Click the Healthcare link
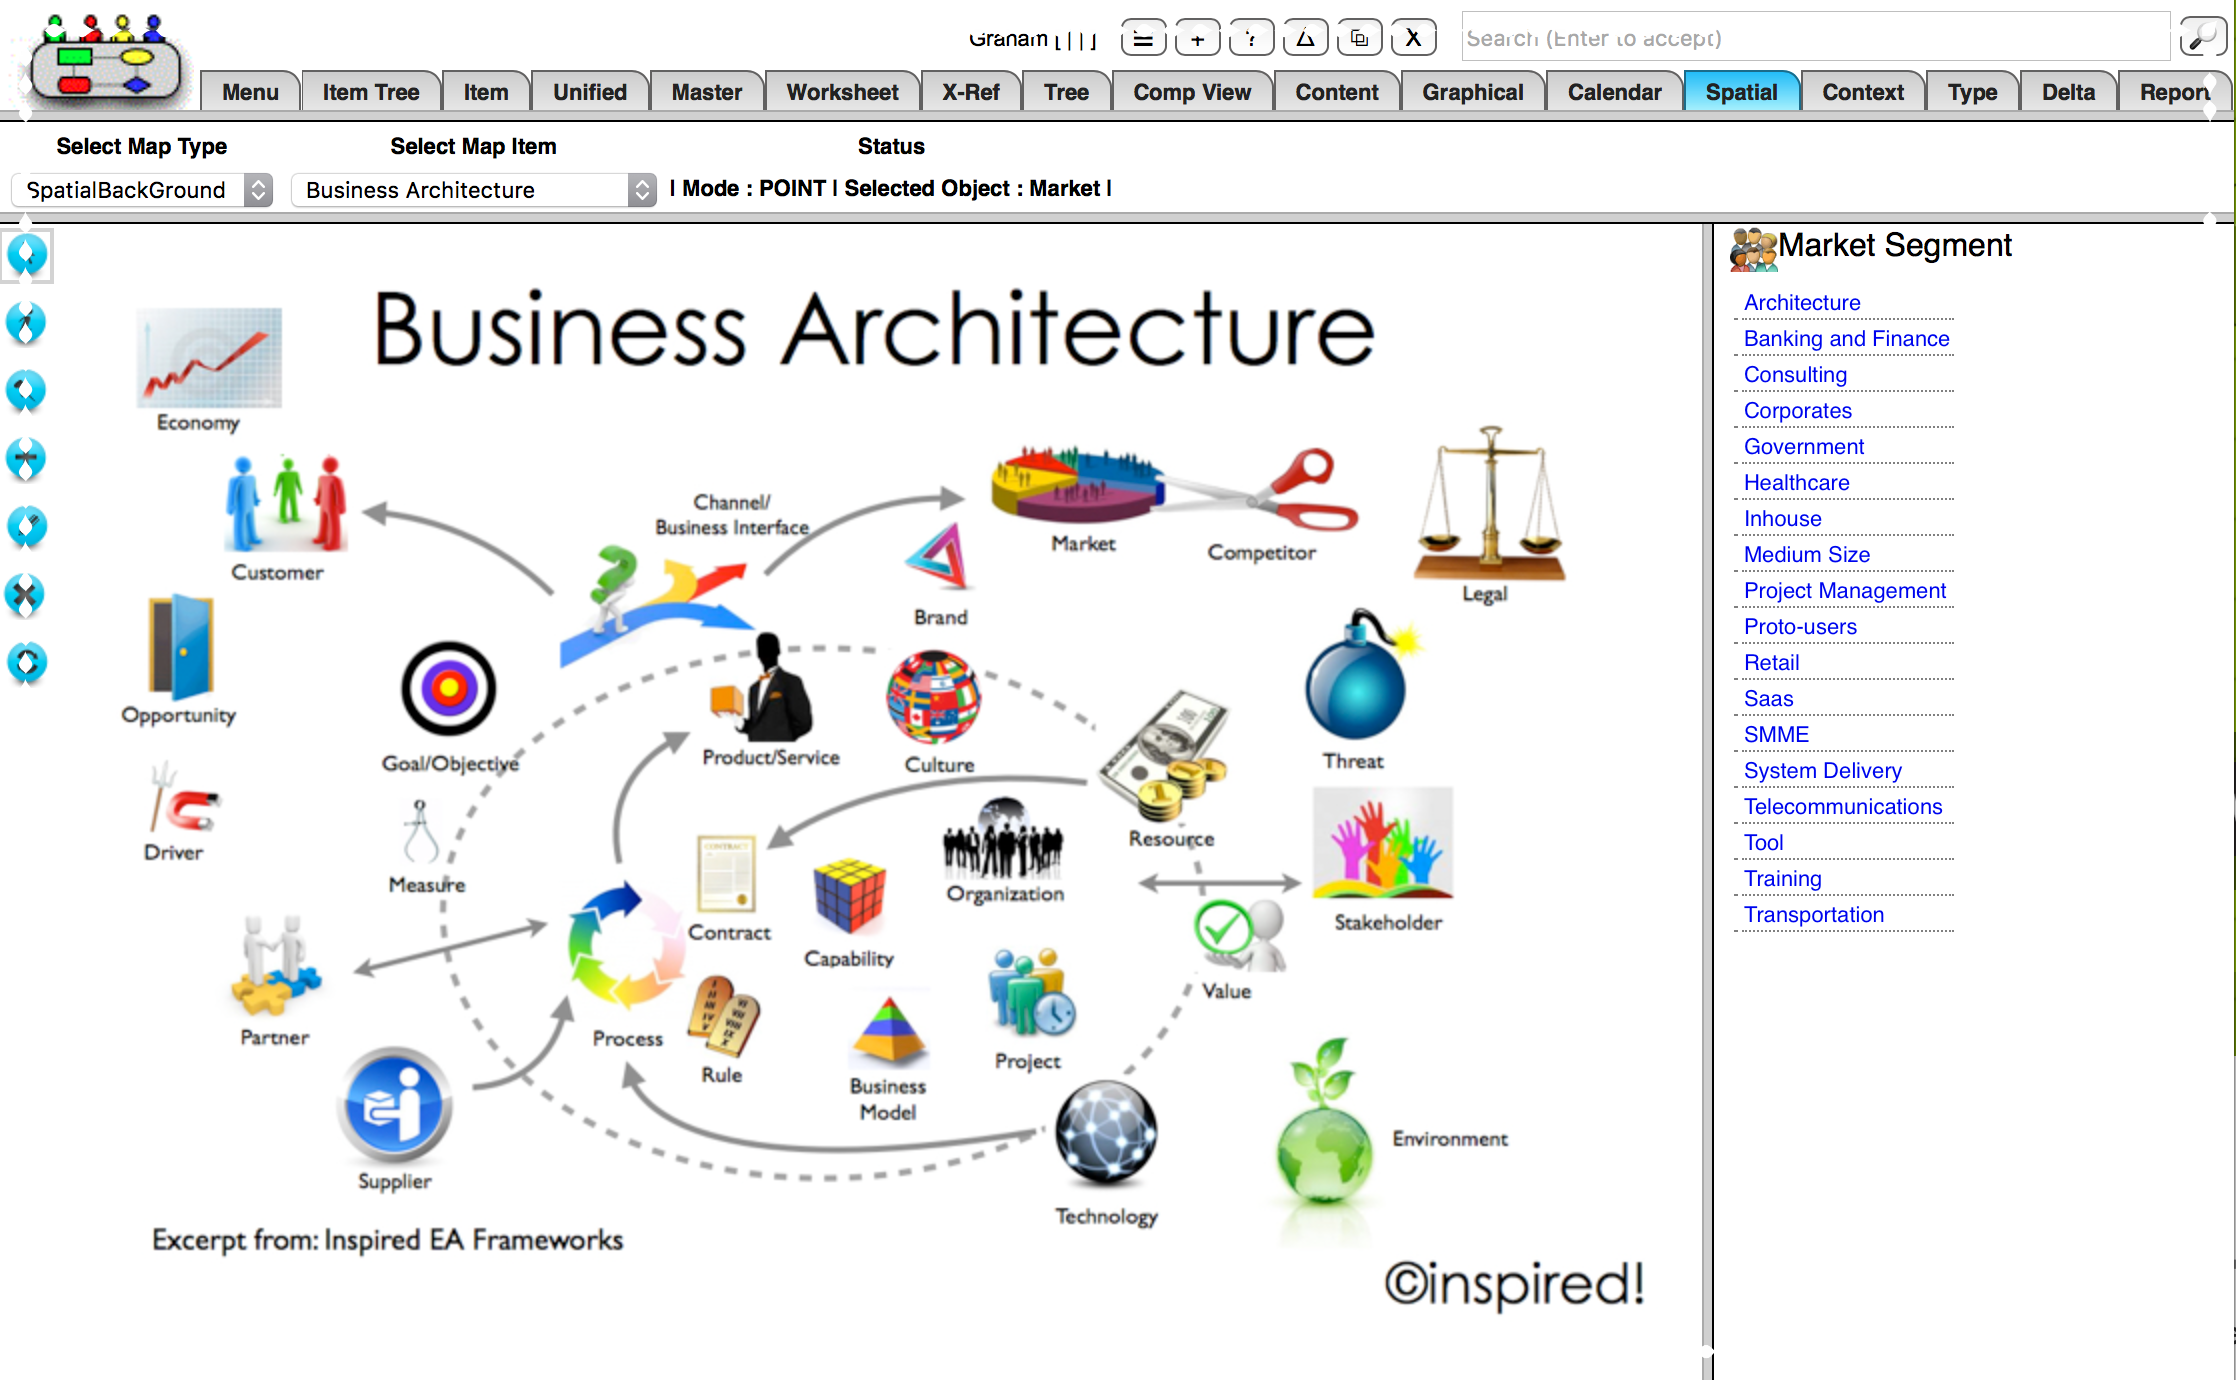Image resolution: width=2236 pixels, height=1380 pixels. [1796, 483]
